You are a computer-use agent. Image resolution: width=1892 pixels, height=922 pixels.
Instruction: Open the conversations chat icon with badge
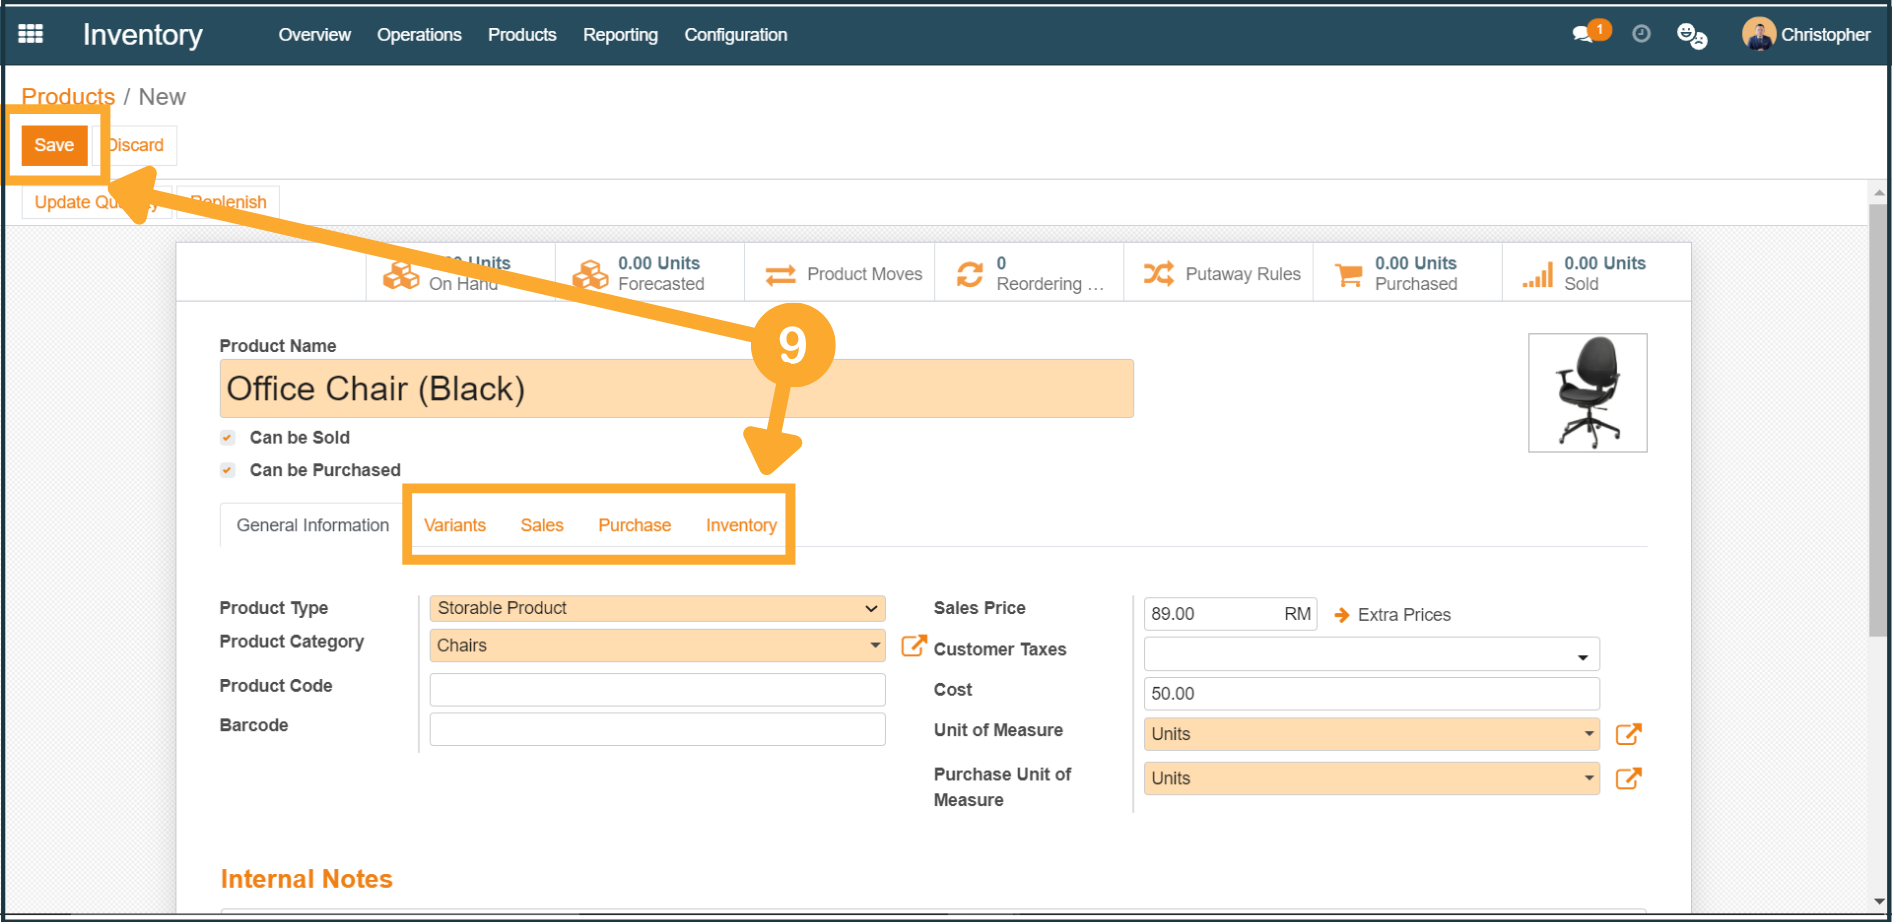pyautogui.click(x=1583, y=34)
